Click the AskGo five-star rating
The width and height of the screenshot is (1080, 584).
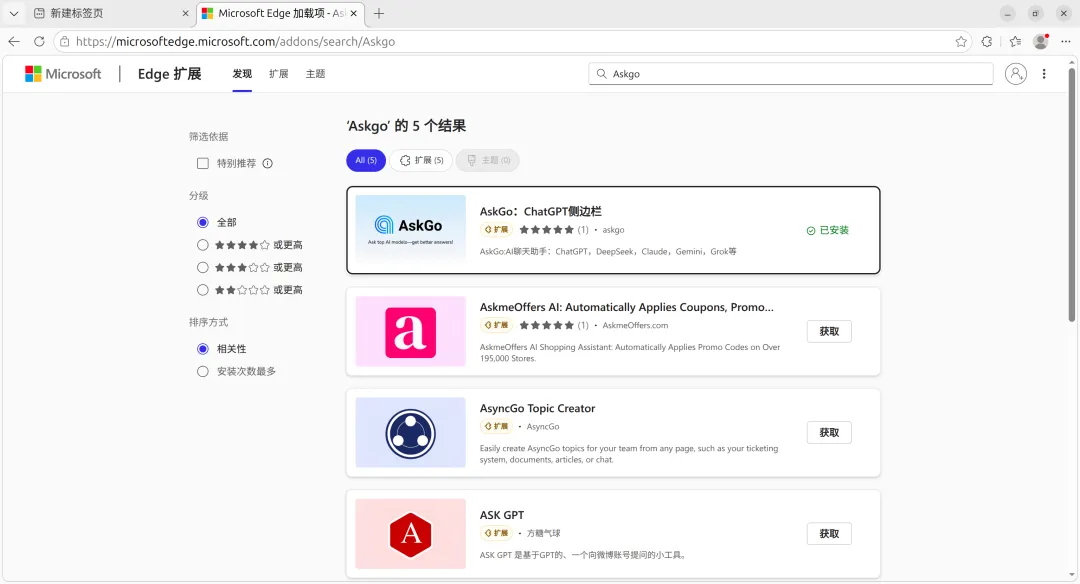546,230
